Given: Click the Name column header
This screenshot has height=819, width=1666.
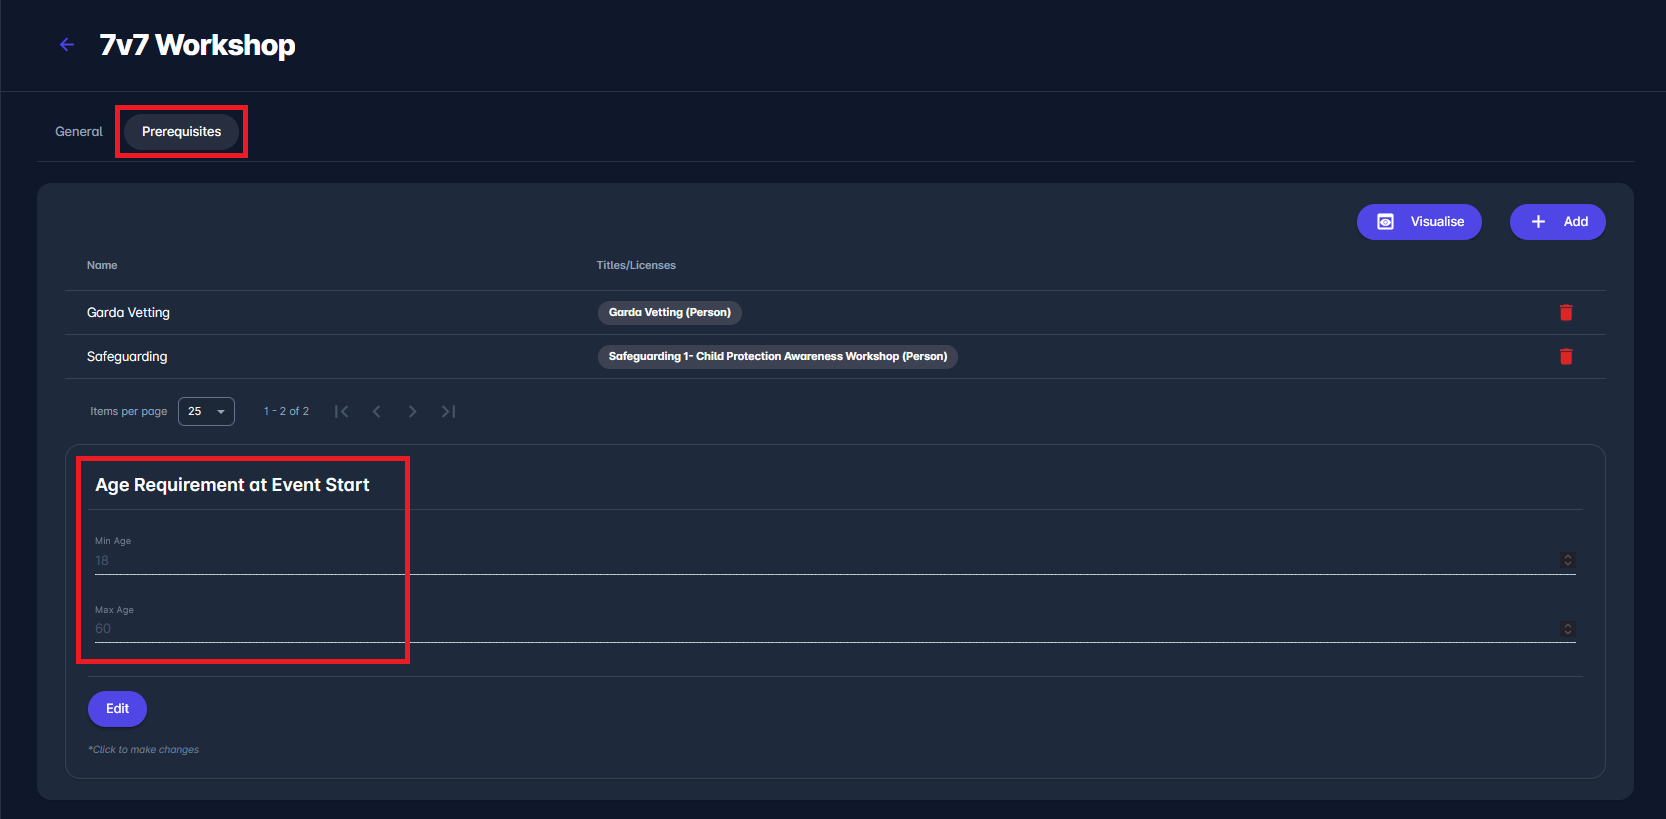Looking at the screenshot, I should pos(102,266).
